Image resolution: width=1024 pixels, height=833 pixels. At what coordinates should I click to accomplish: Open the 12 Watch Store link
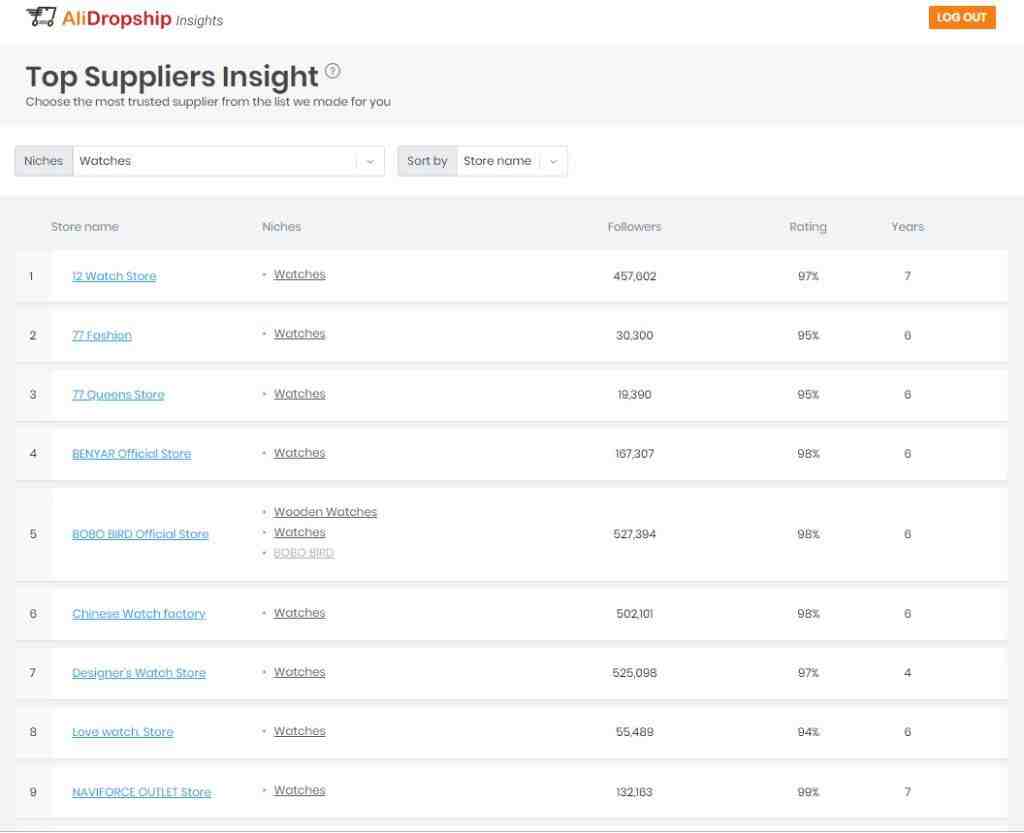114,276
